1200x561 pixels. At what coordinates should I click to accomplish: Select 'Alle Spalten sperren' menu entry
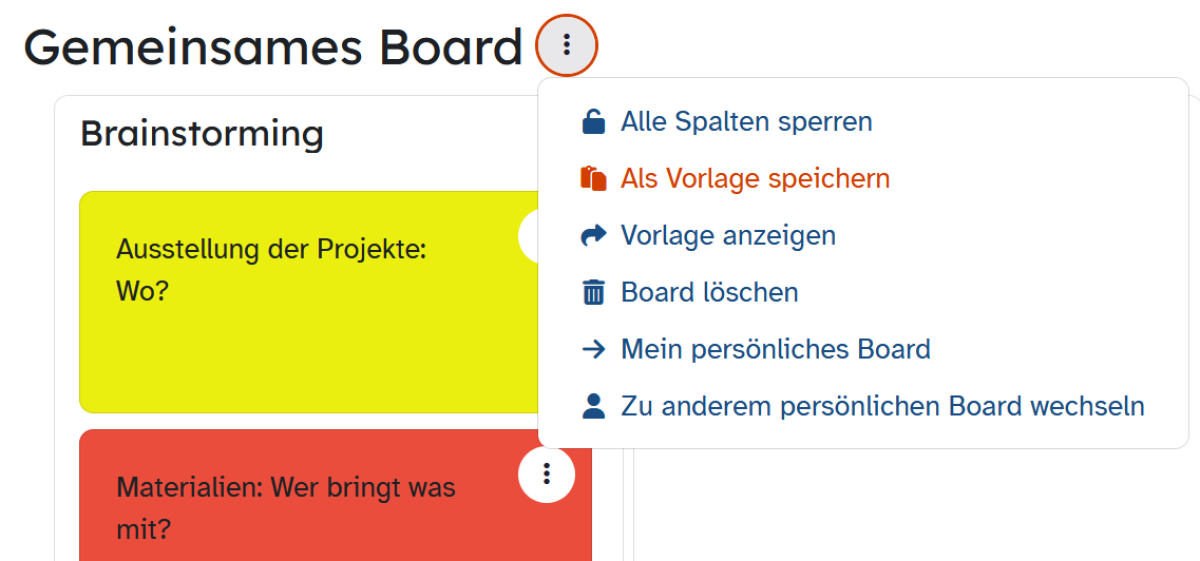click(746, 122)
